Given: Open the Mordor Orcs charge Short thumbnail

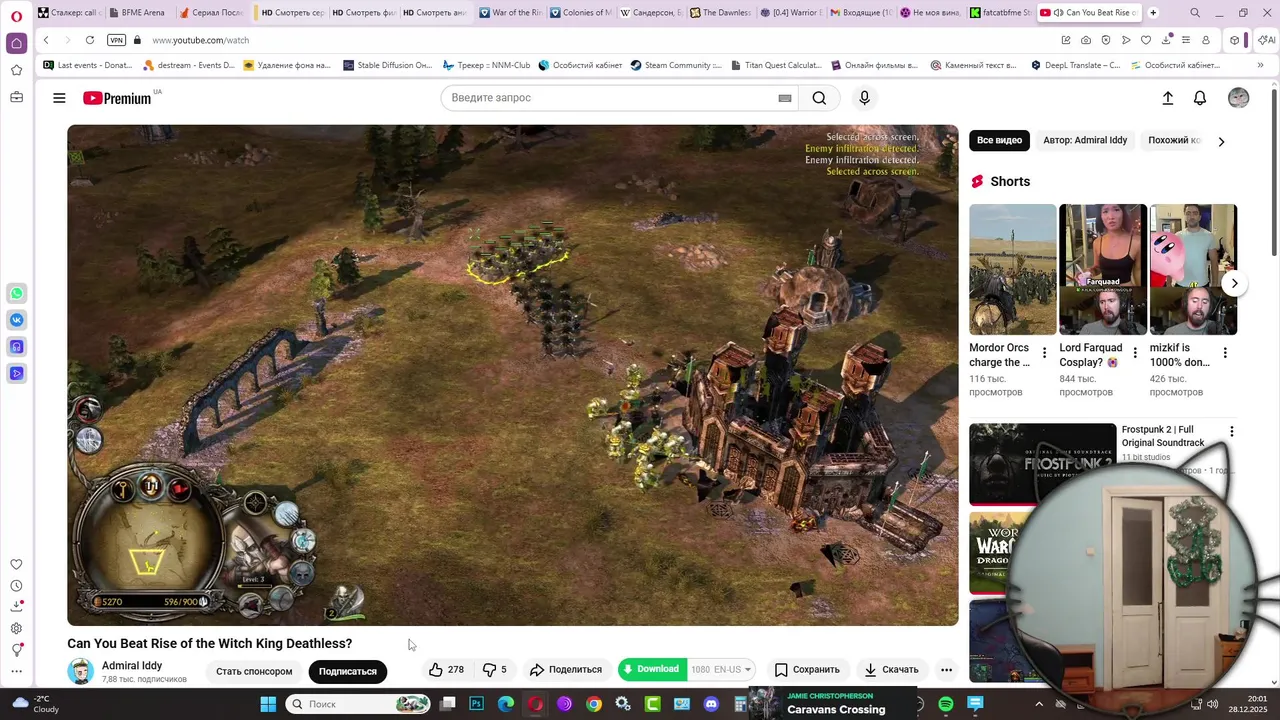Looking at the screenshot, I should point(1012,269).
